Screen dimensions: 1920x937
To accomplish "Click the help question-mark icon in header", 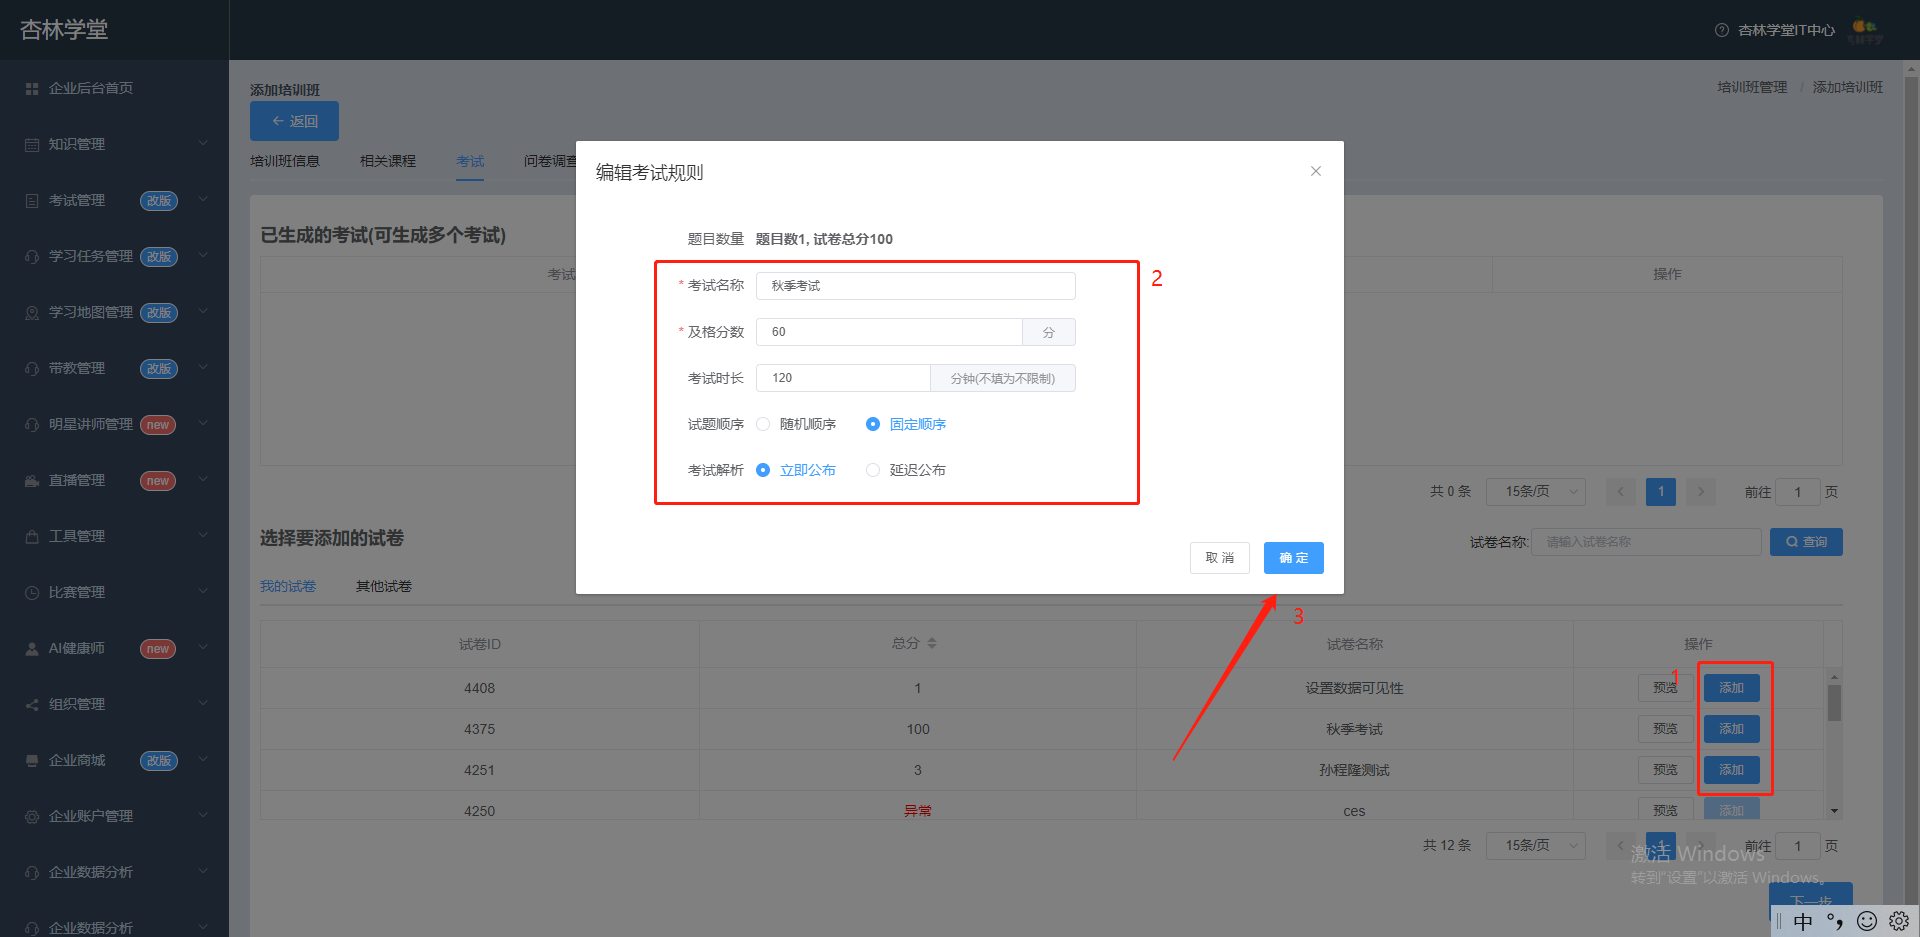I will [x=1722, y=30].
